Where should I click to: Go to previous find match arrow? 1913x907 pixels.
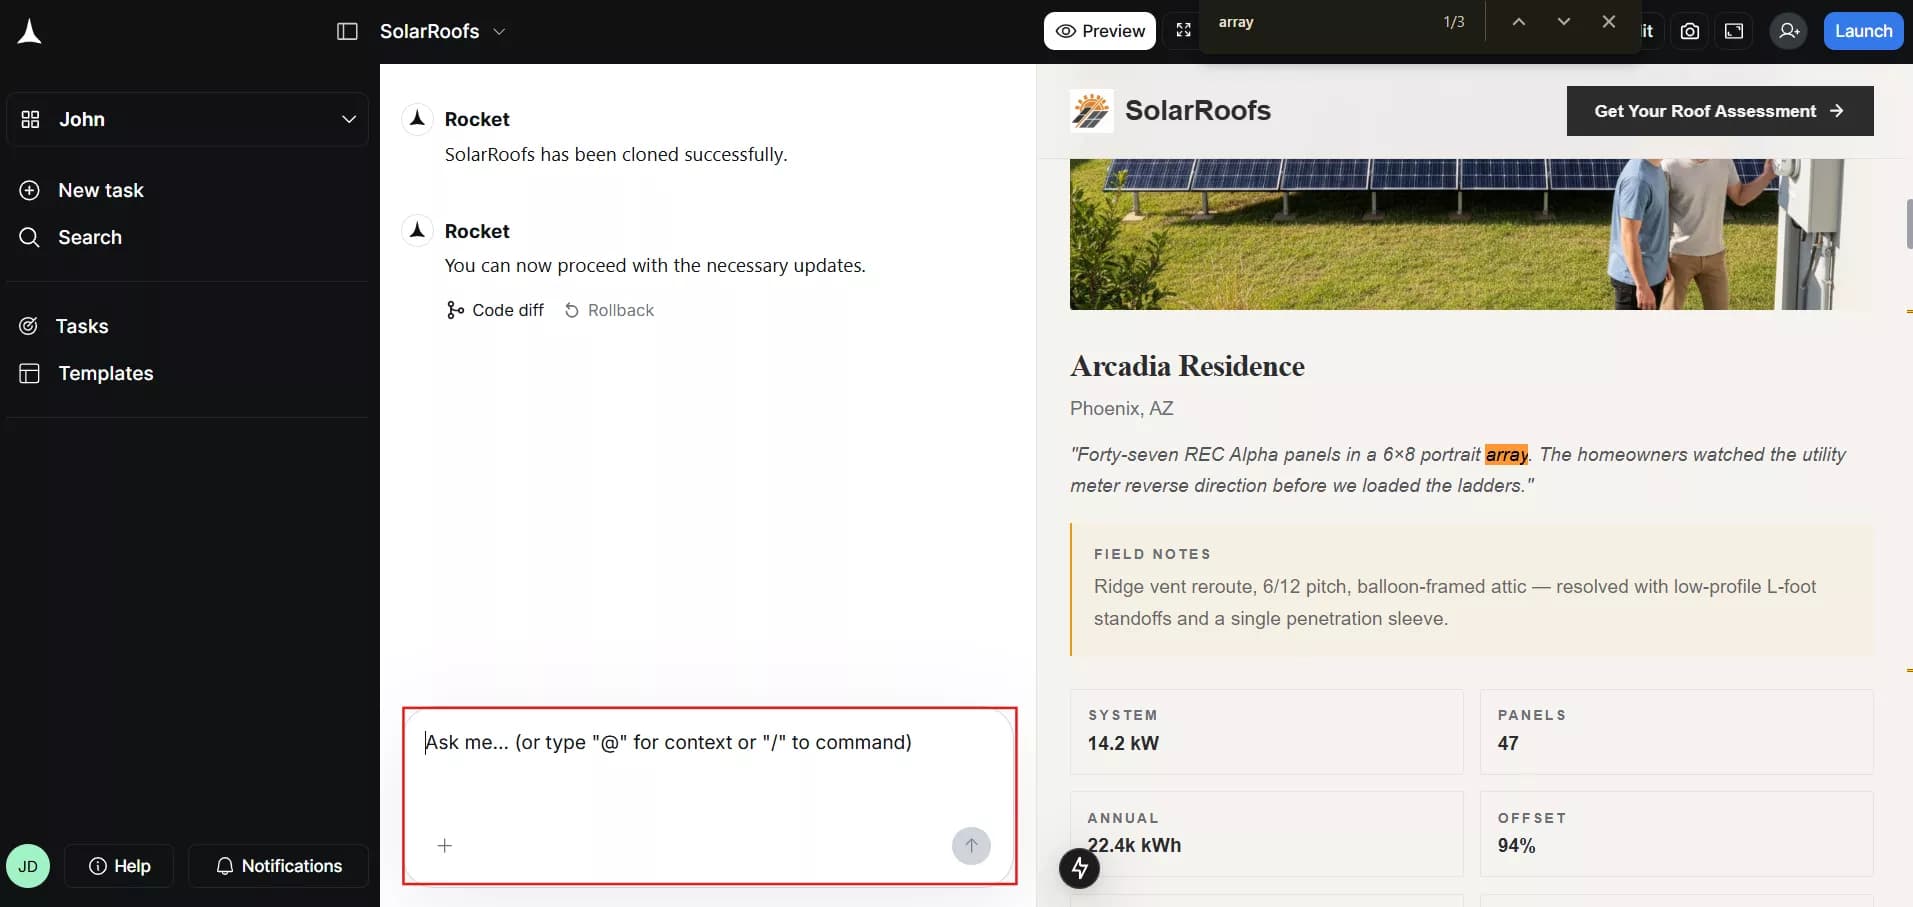tap(1518, 22)
